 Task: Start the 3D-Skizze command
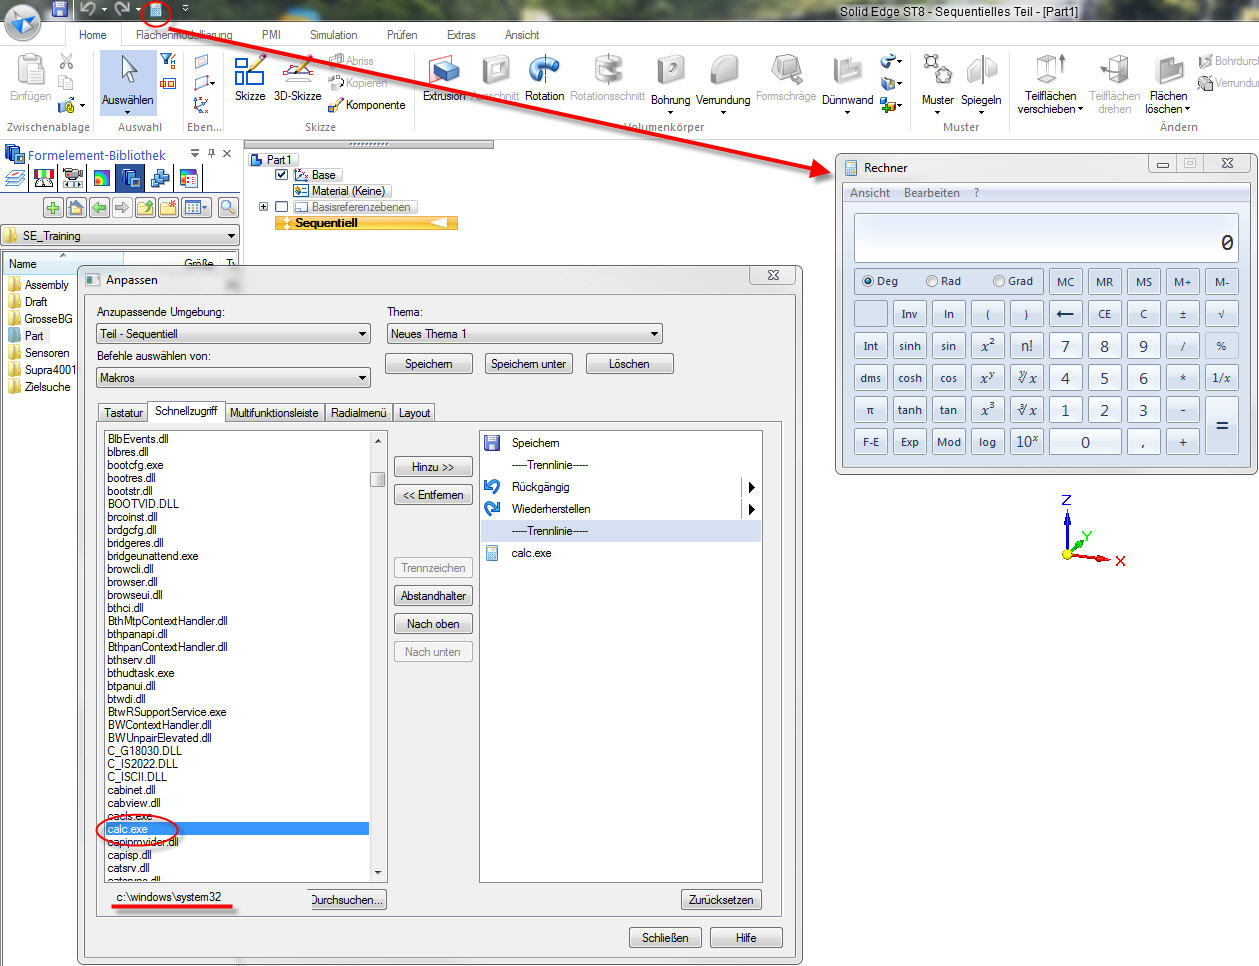pos(297,78)
